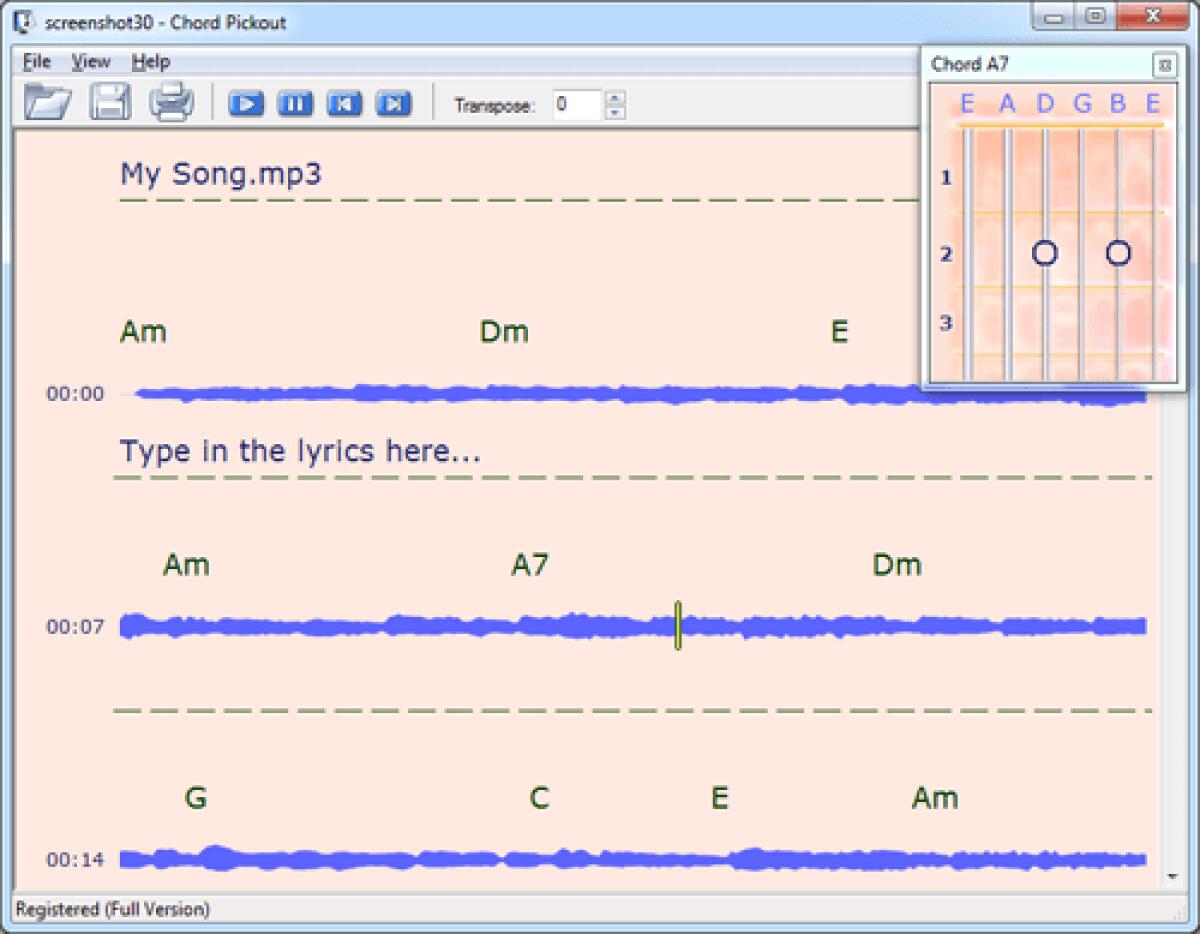
Task: Skip back to song start
Action: pyautogui.click(x=345, y=103)
